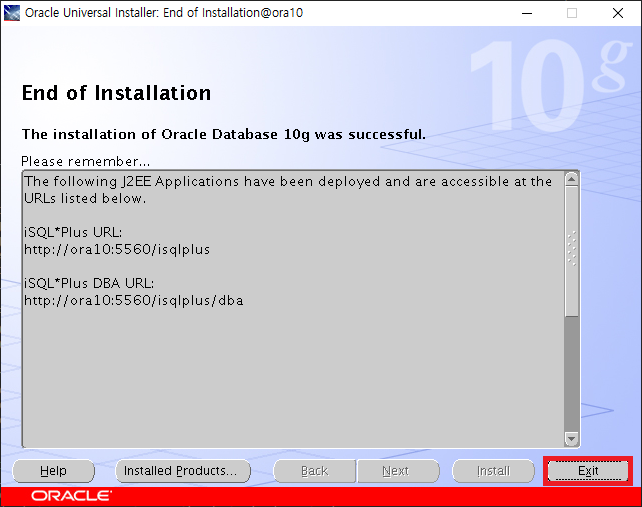Click the Oracle installer title bar icon
Viewport: 642px width, 507px height.
click(x=11, y=13)
